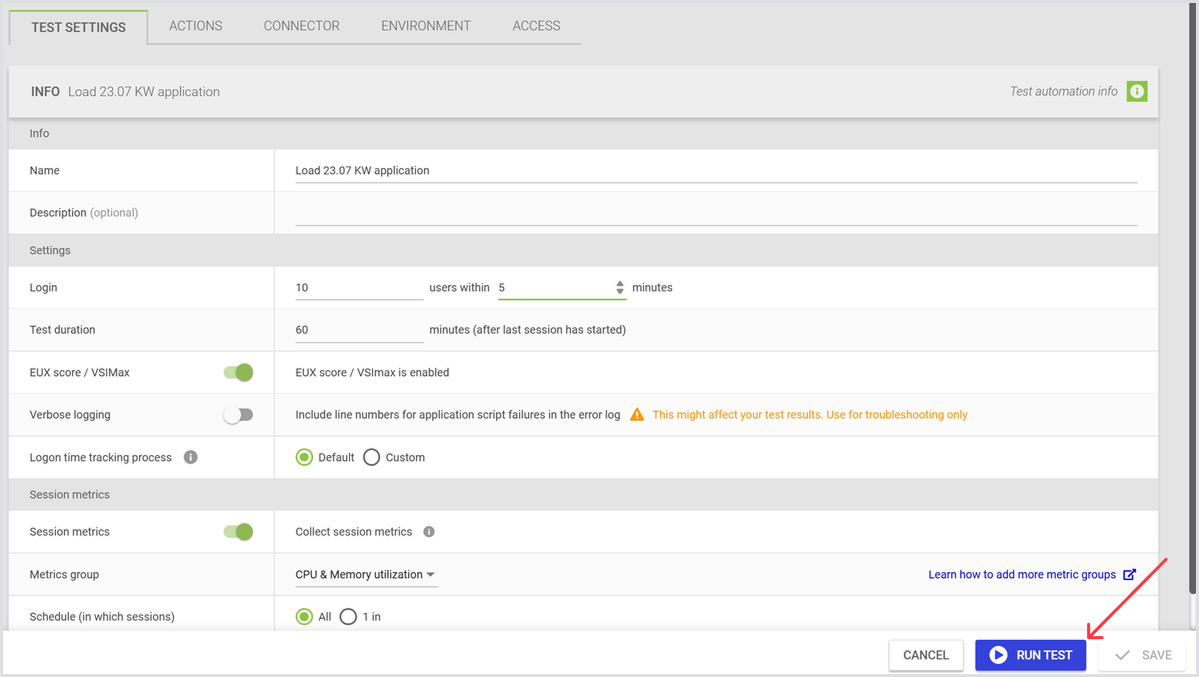Click into the Description input field
This screenshot has width=1199, height=677.
click(716, 213)
